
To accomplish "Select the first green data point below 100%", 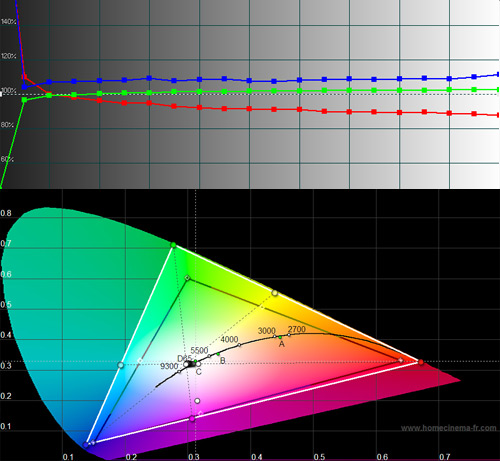I will pyautogui.click(x=24, y=99).
